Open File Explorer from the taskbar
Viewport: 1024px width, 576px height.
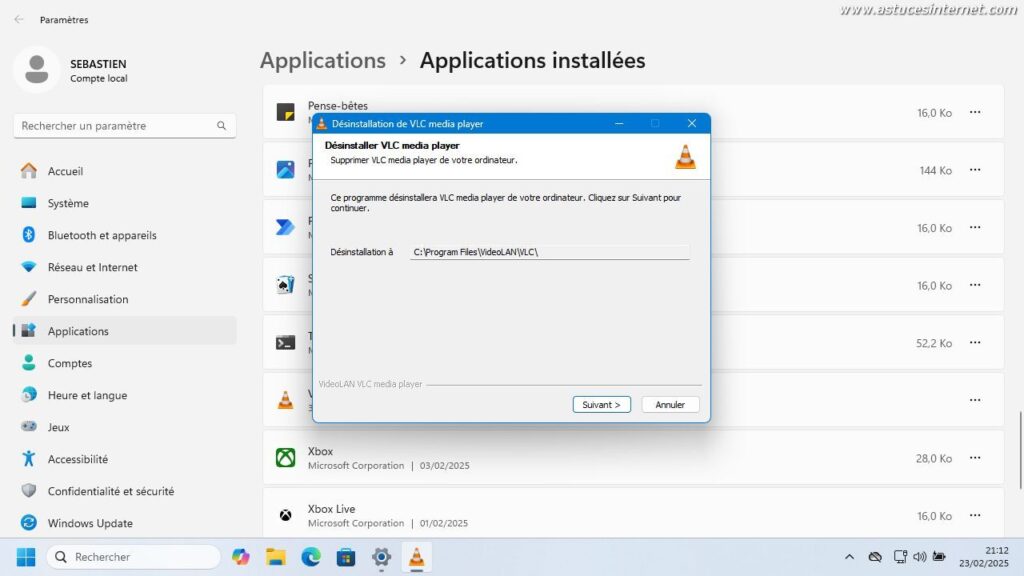click(274, 556)
